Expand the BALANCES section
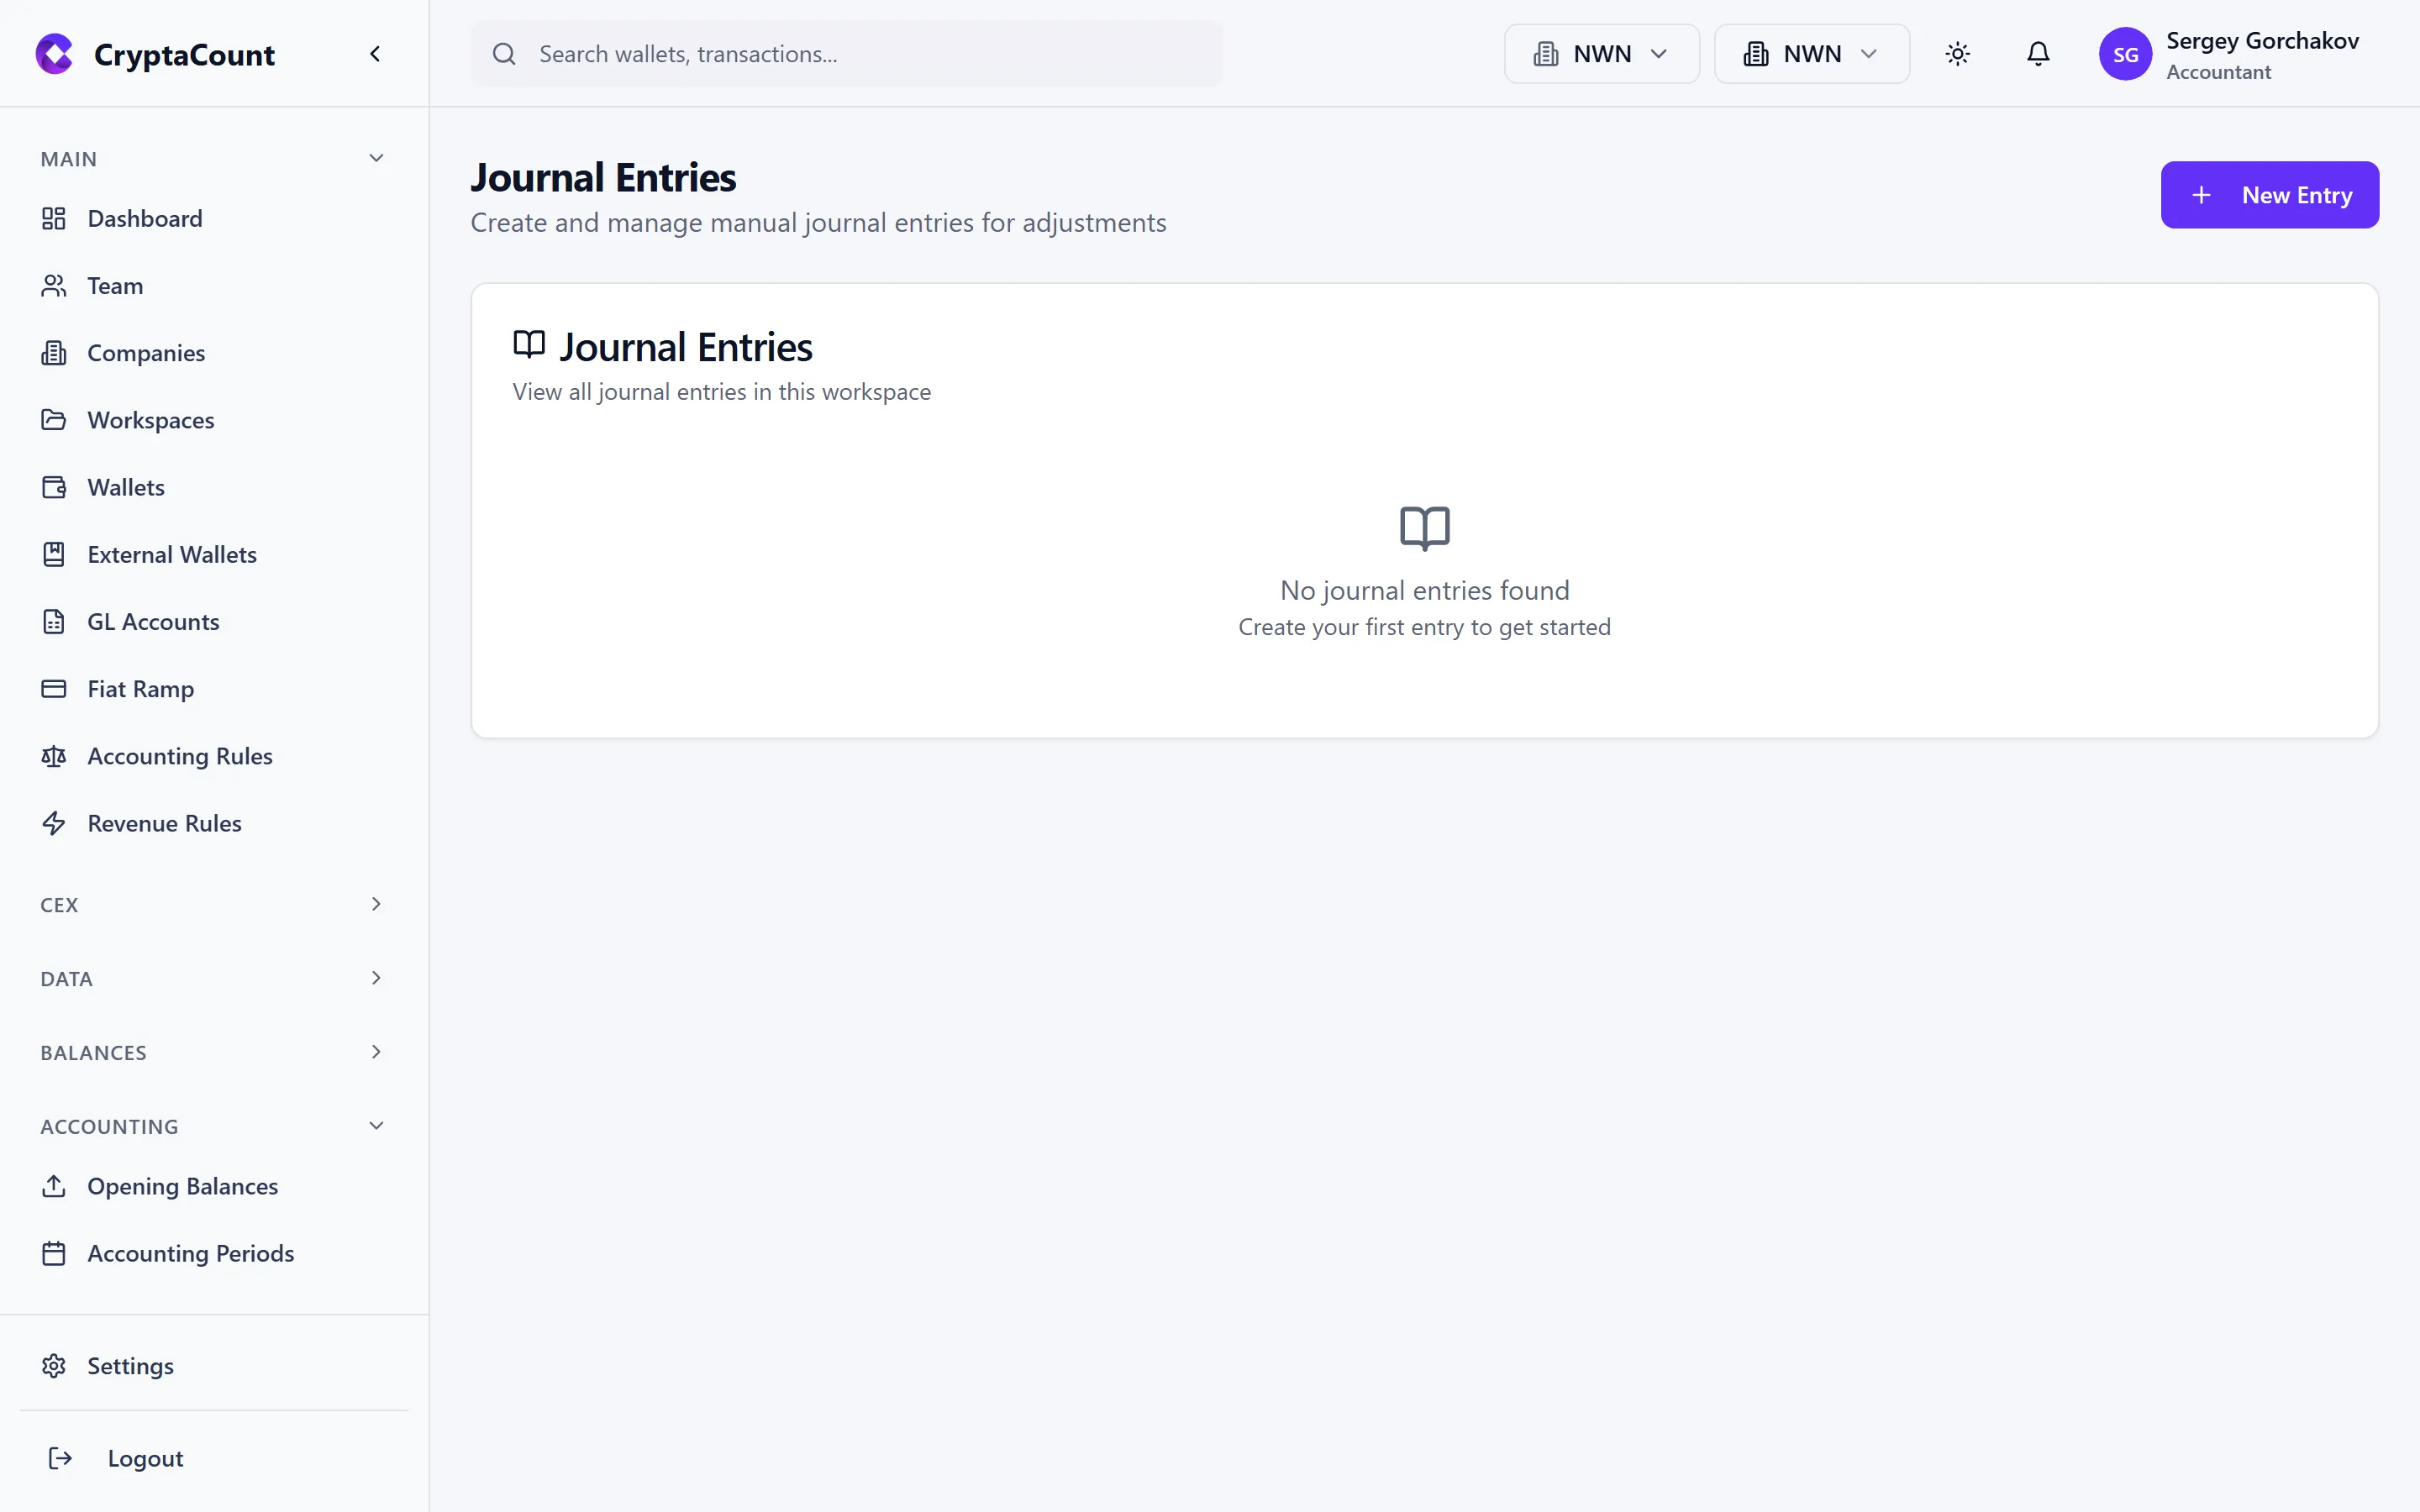Screen dimensions: 2420x1512 375,1051
